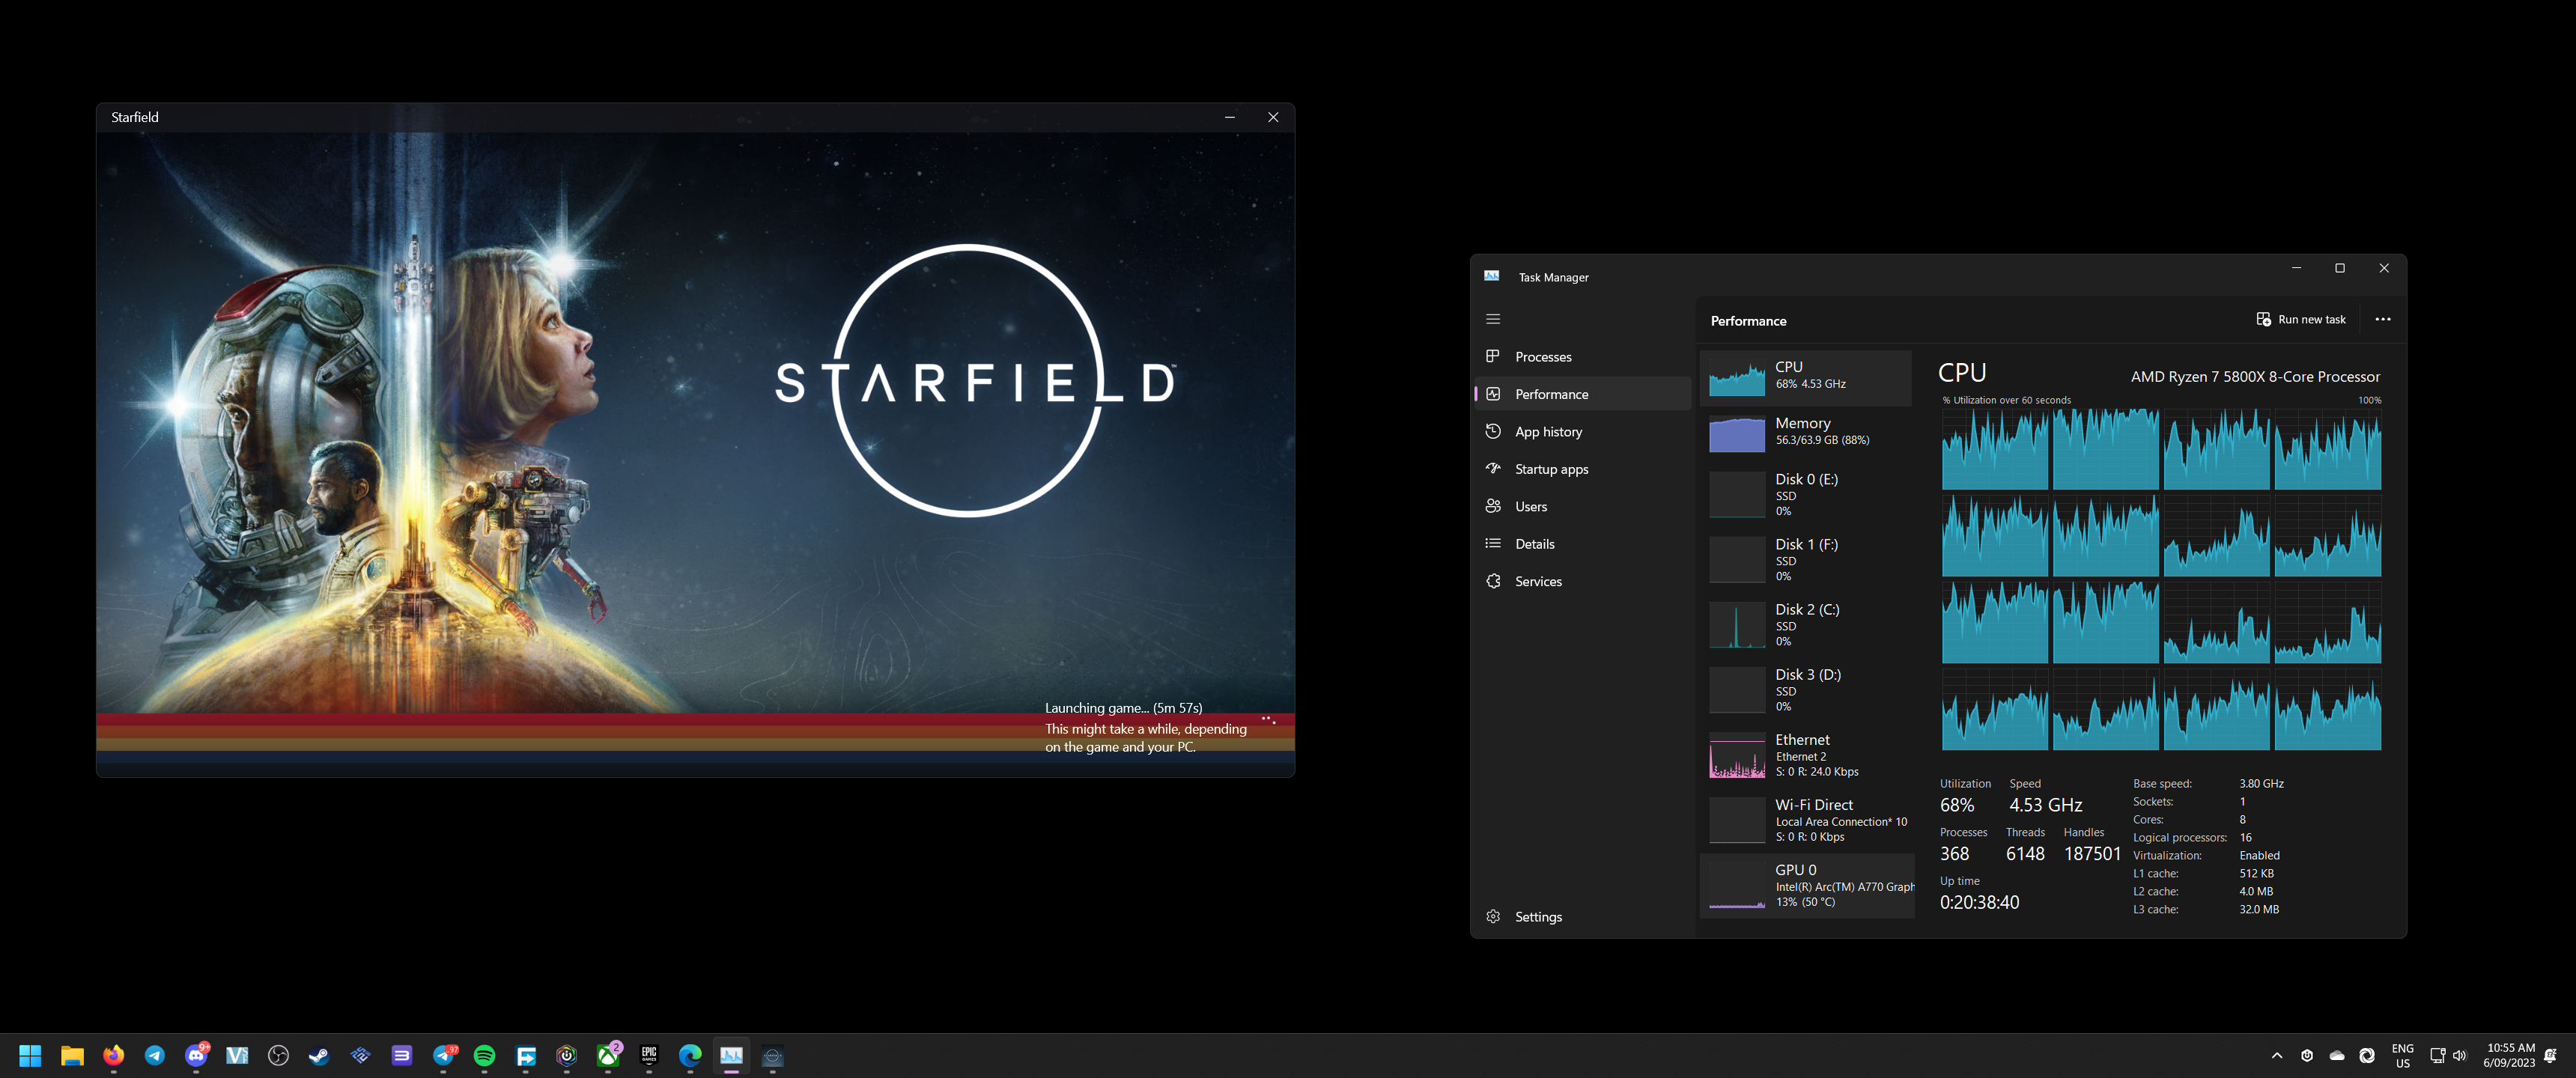Open App history in sidebar
2576x1078 pixels.
coord(1547,432)
